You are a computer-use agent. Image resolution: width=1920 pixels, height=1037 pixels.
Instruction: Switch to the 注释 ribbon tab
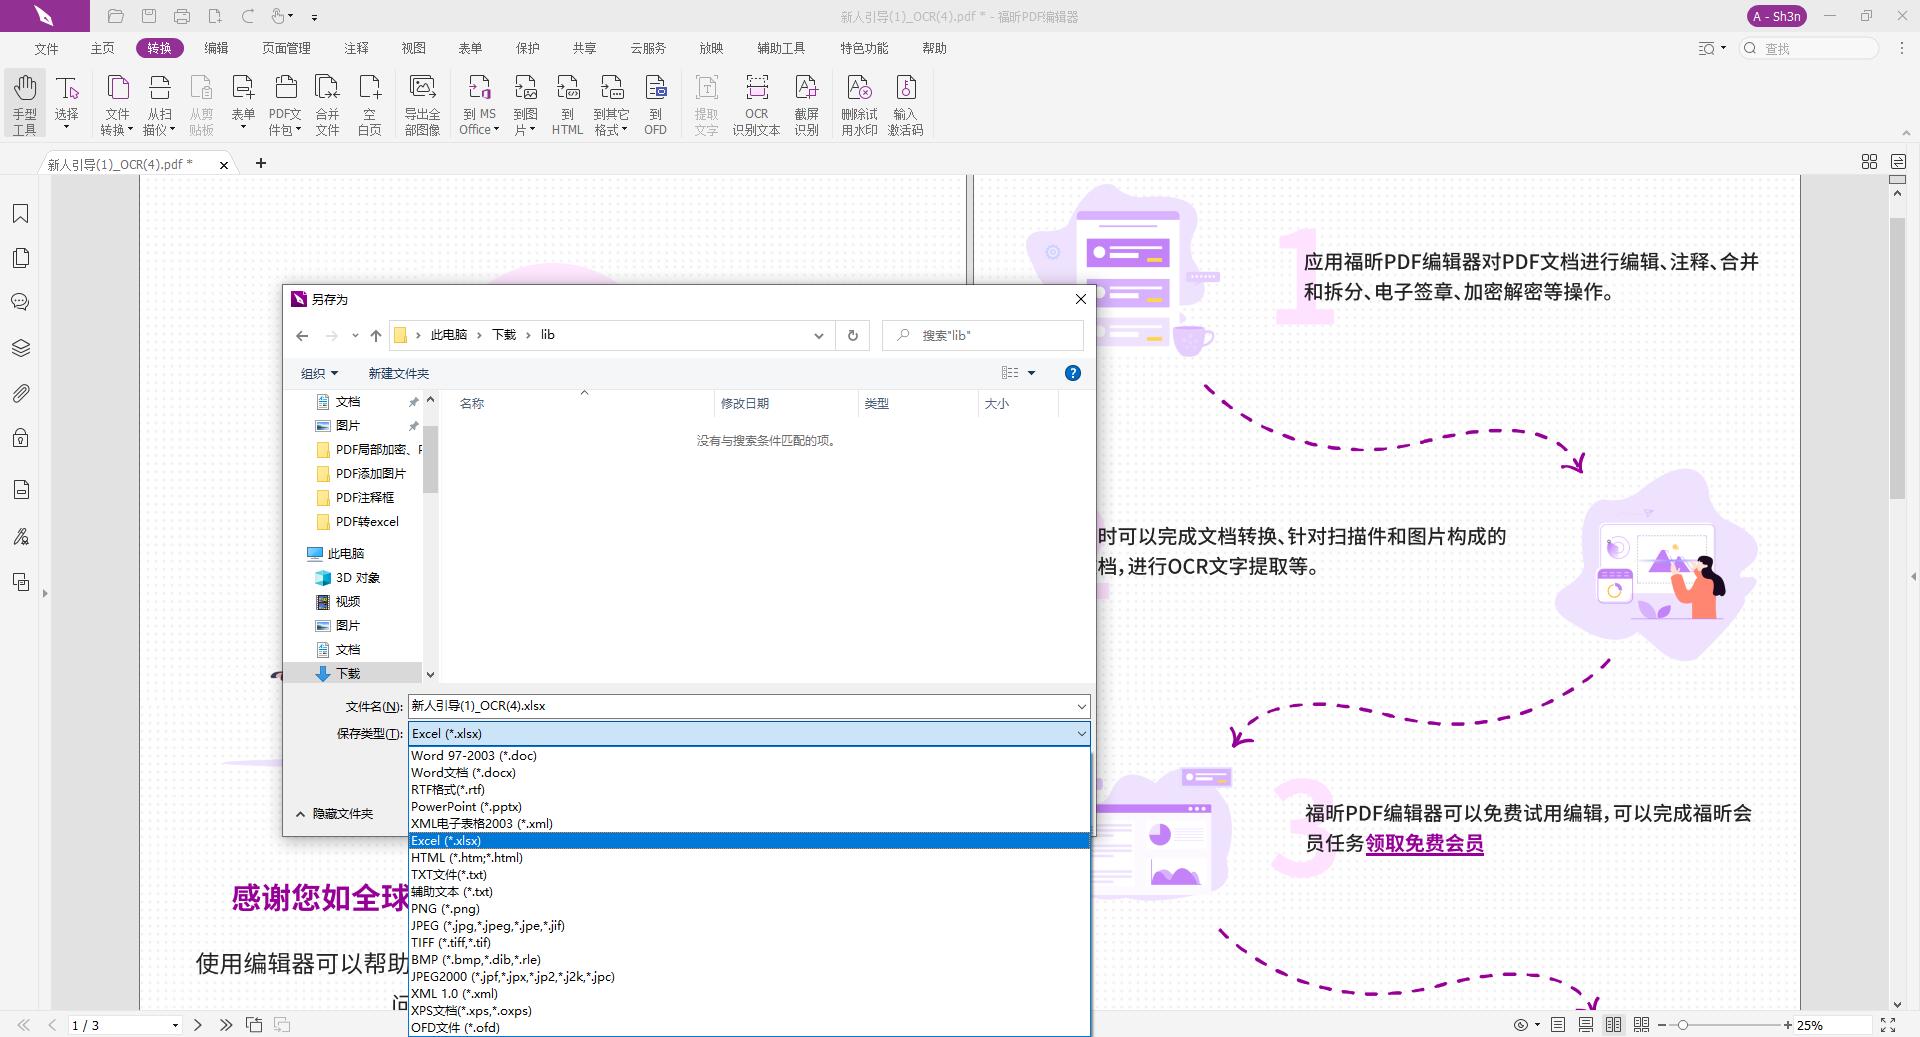click(355, 47)
